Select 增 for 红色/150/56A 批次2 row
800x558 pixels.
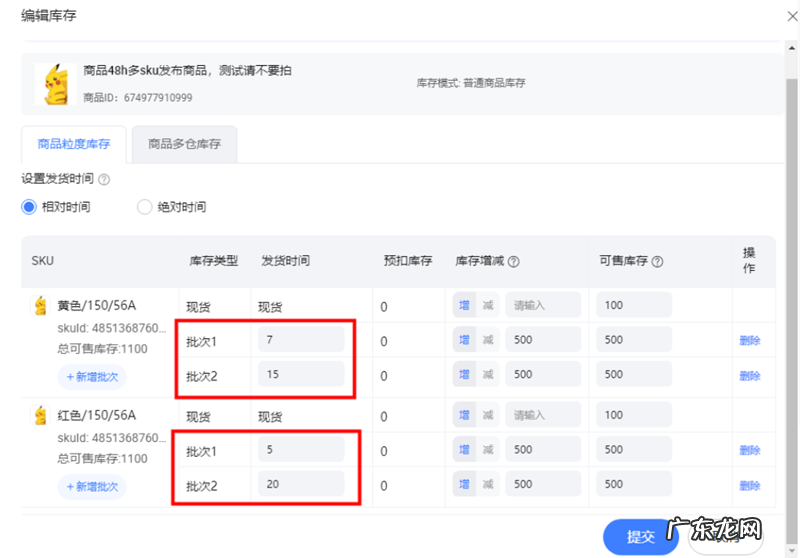[x=464, y=484]
